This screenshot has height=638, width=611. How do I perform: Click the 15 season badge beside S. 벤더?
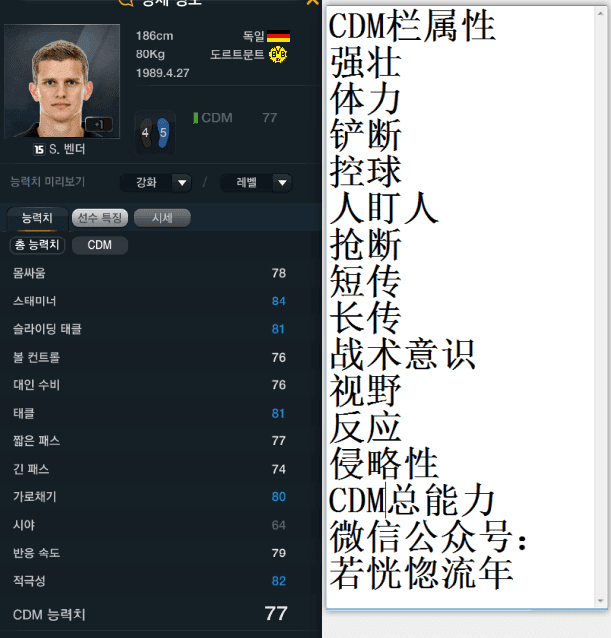click(x=39, y=150)
